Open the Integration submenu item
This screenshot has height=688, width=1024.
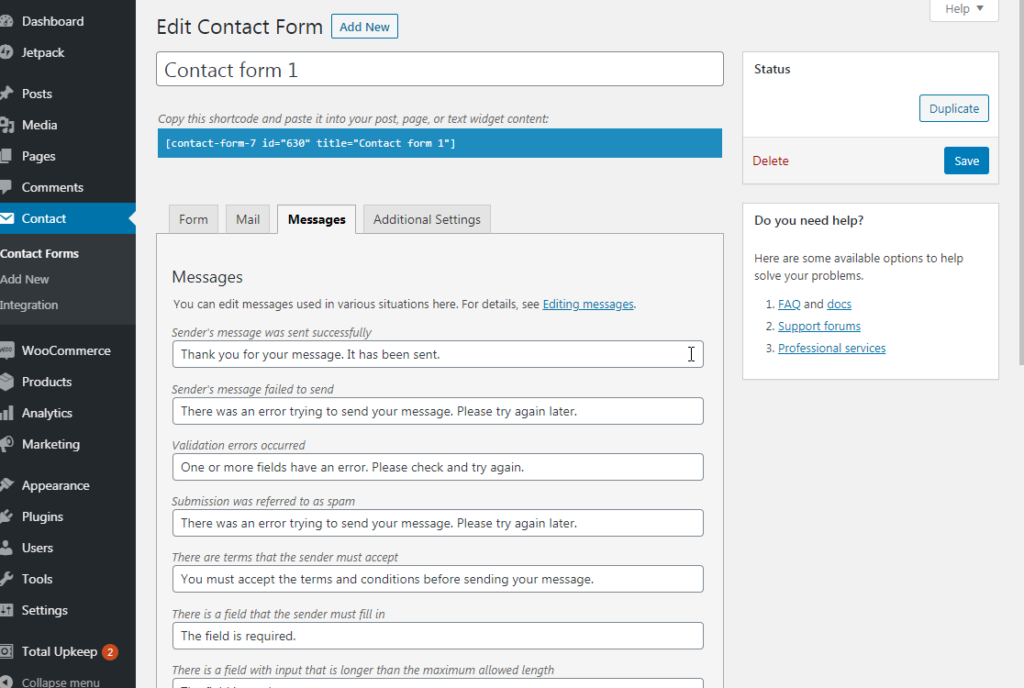point(30,305)
